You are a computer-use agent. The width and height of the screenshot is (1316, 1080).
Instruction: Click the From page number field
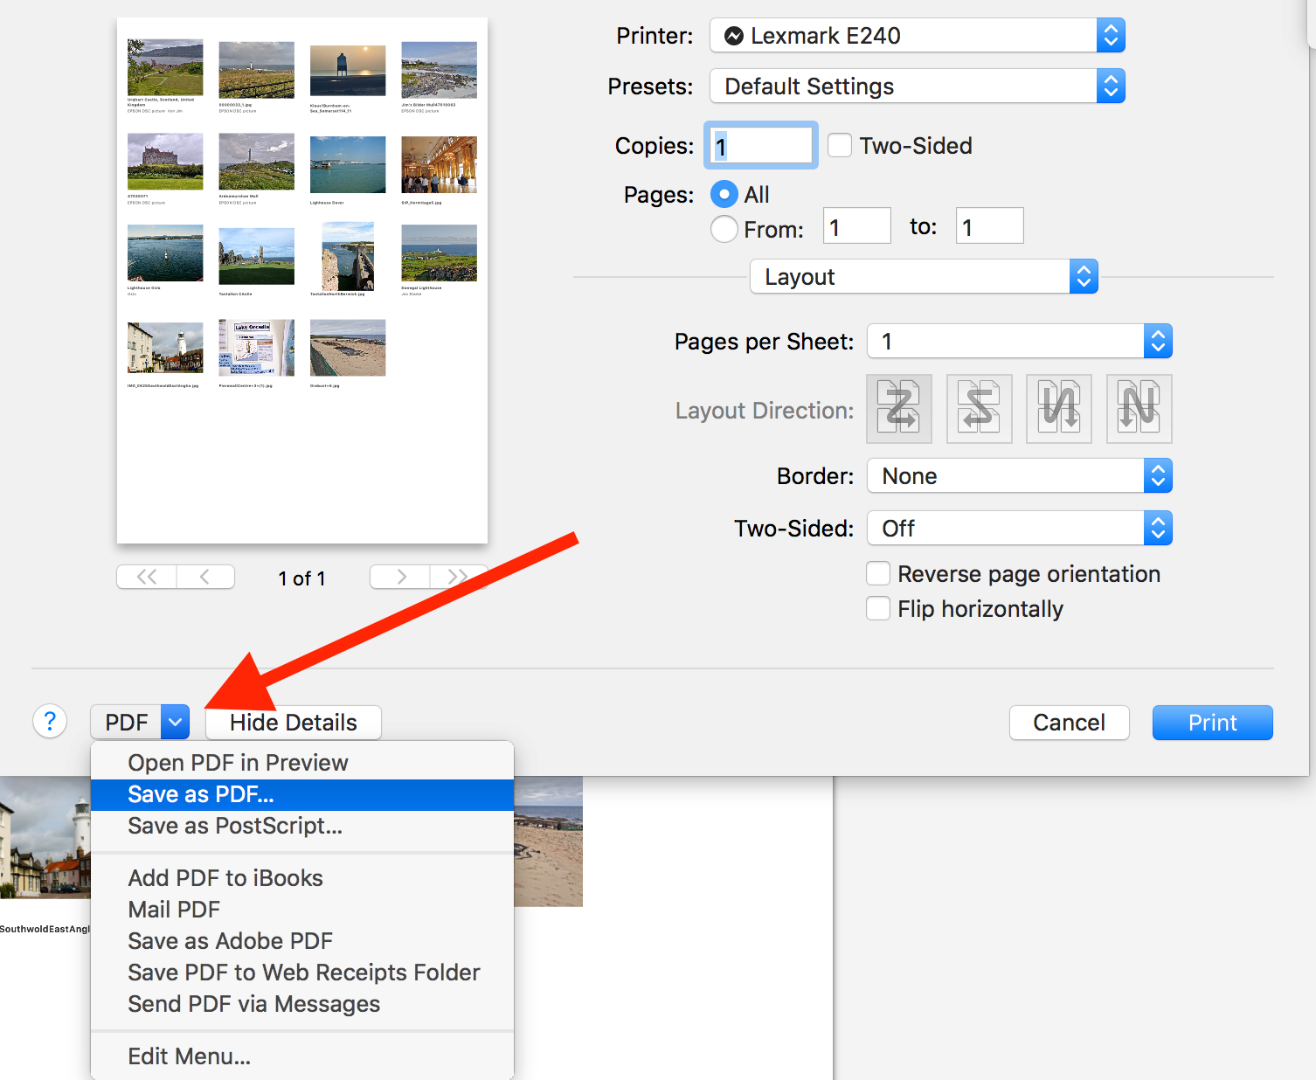[x=857, y=226]
